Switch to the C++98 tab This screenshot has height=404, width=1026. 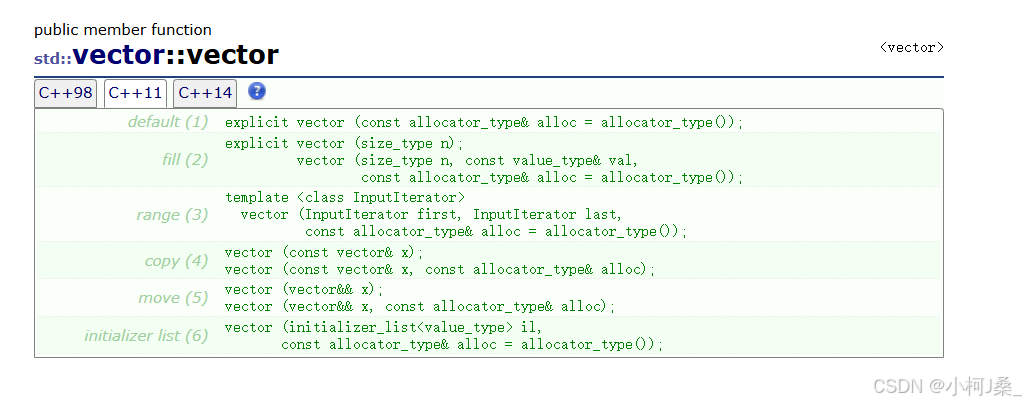[65, 93]
